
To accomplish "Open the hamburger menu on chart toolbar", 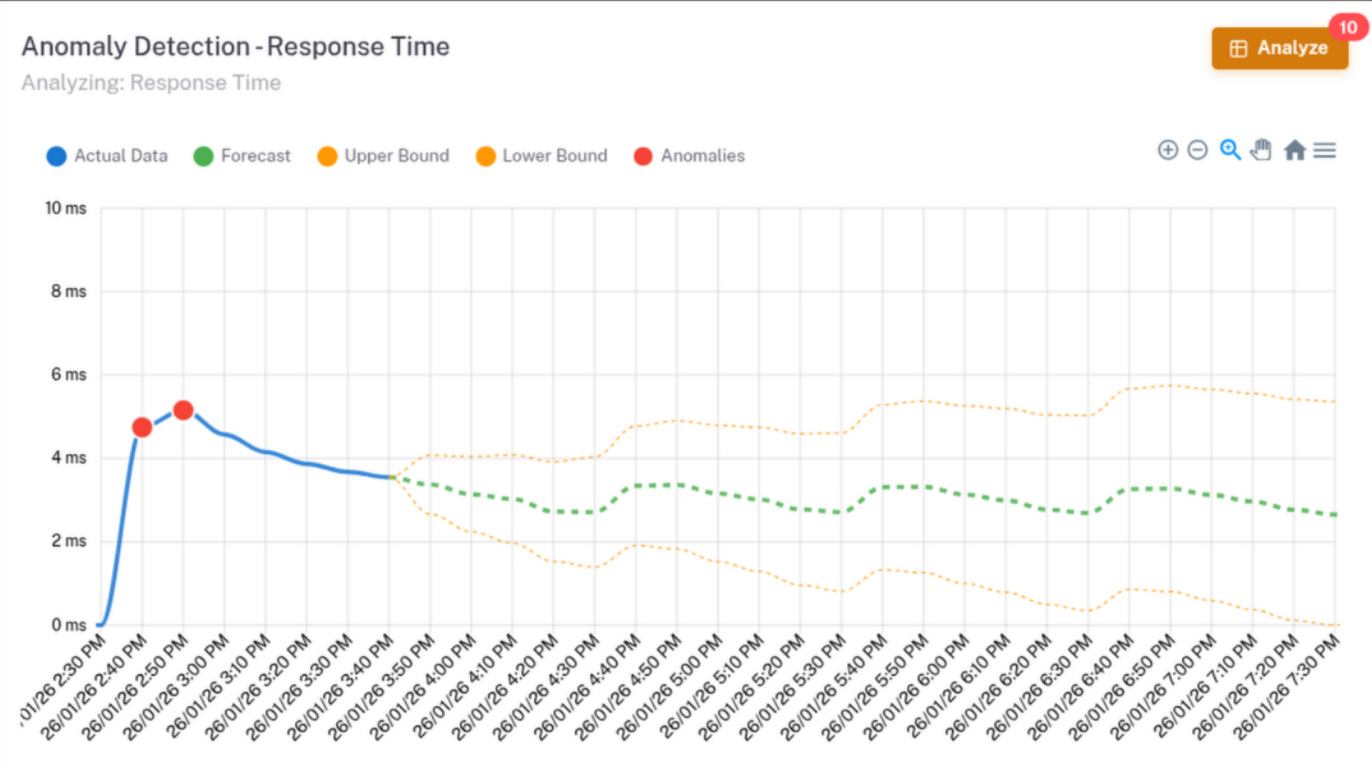I will point(1324,149).
